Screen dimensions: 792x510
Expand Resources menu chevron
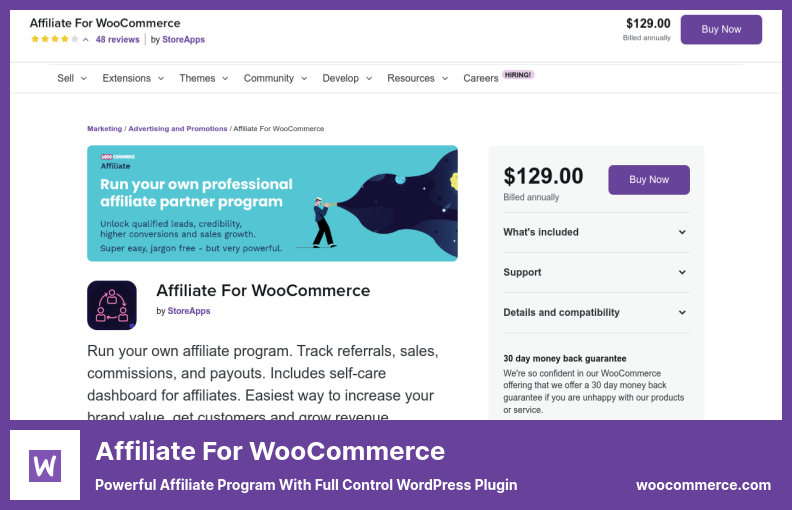(445, 78)
